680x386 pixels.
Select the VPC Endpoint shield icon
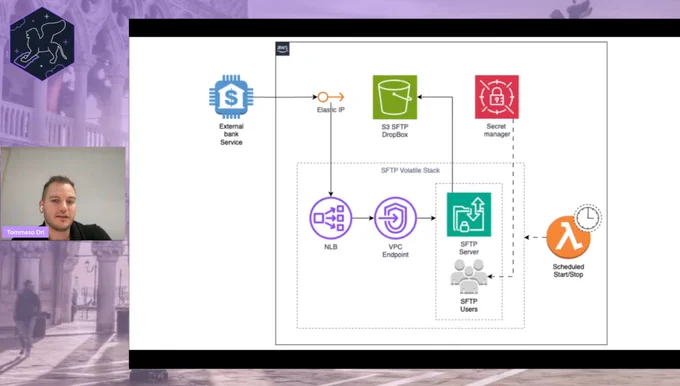[395, 218]
